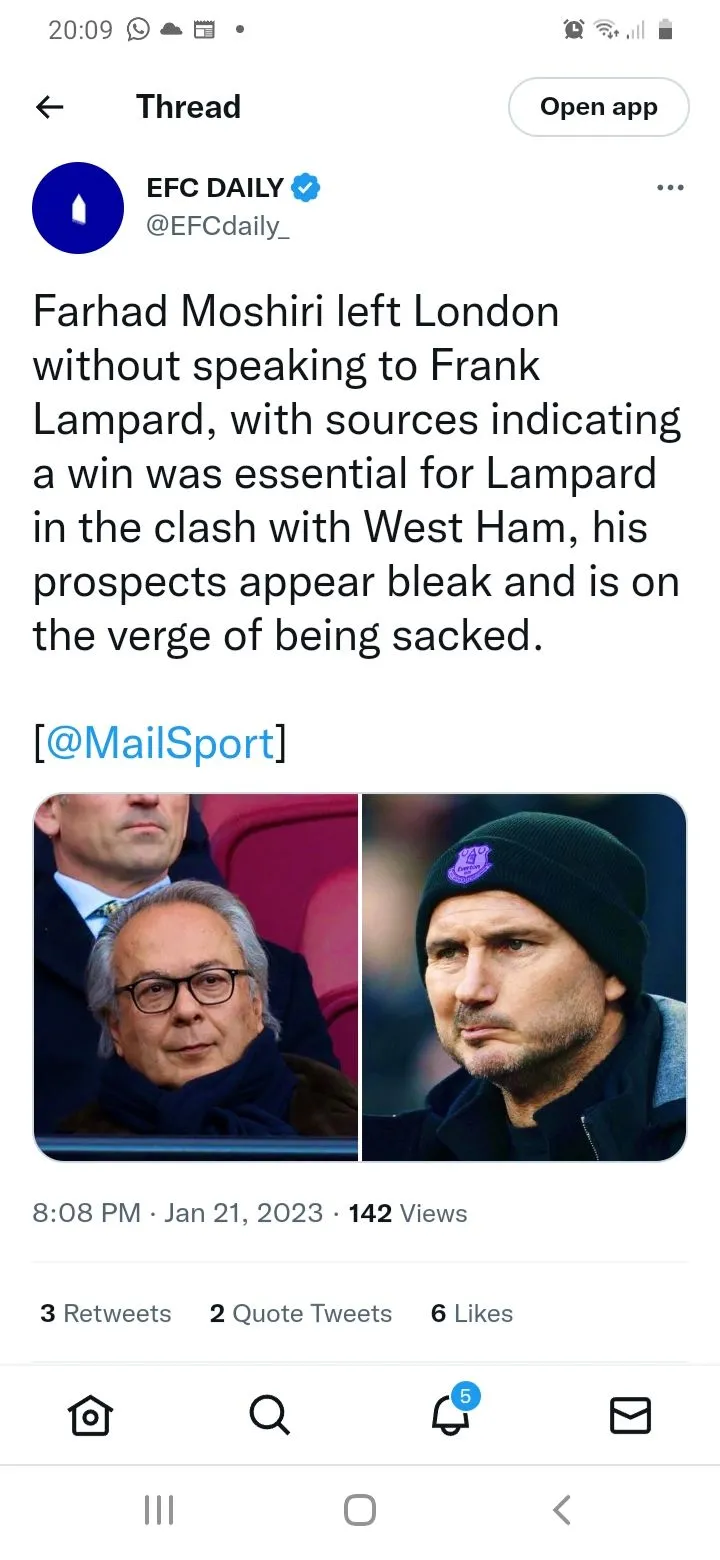
Task: View the 3 Retweets list
Action: (106, 1313)
